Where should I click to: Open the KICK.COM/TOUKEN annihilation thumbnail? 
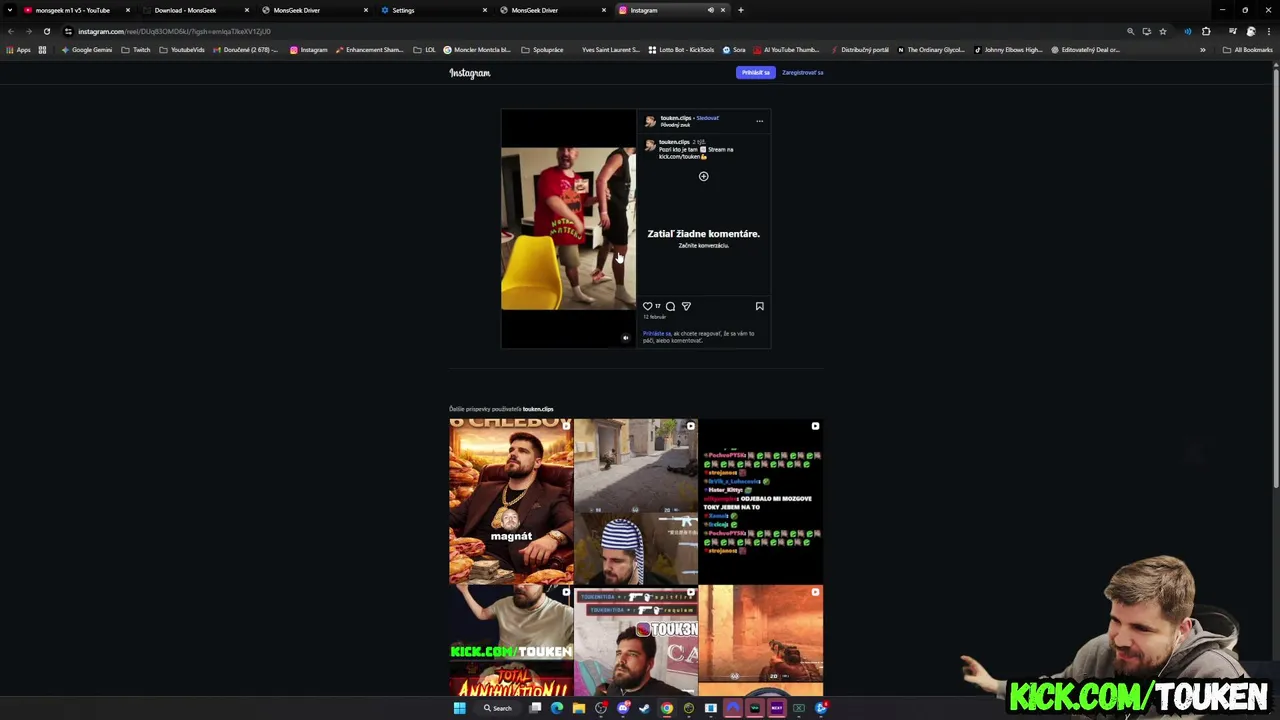511,641
